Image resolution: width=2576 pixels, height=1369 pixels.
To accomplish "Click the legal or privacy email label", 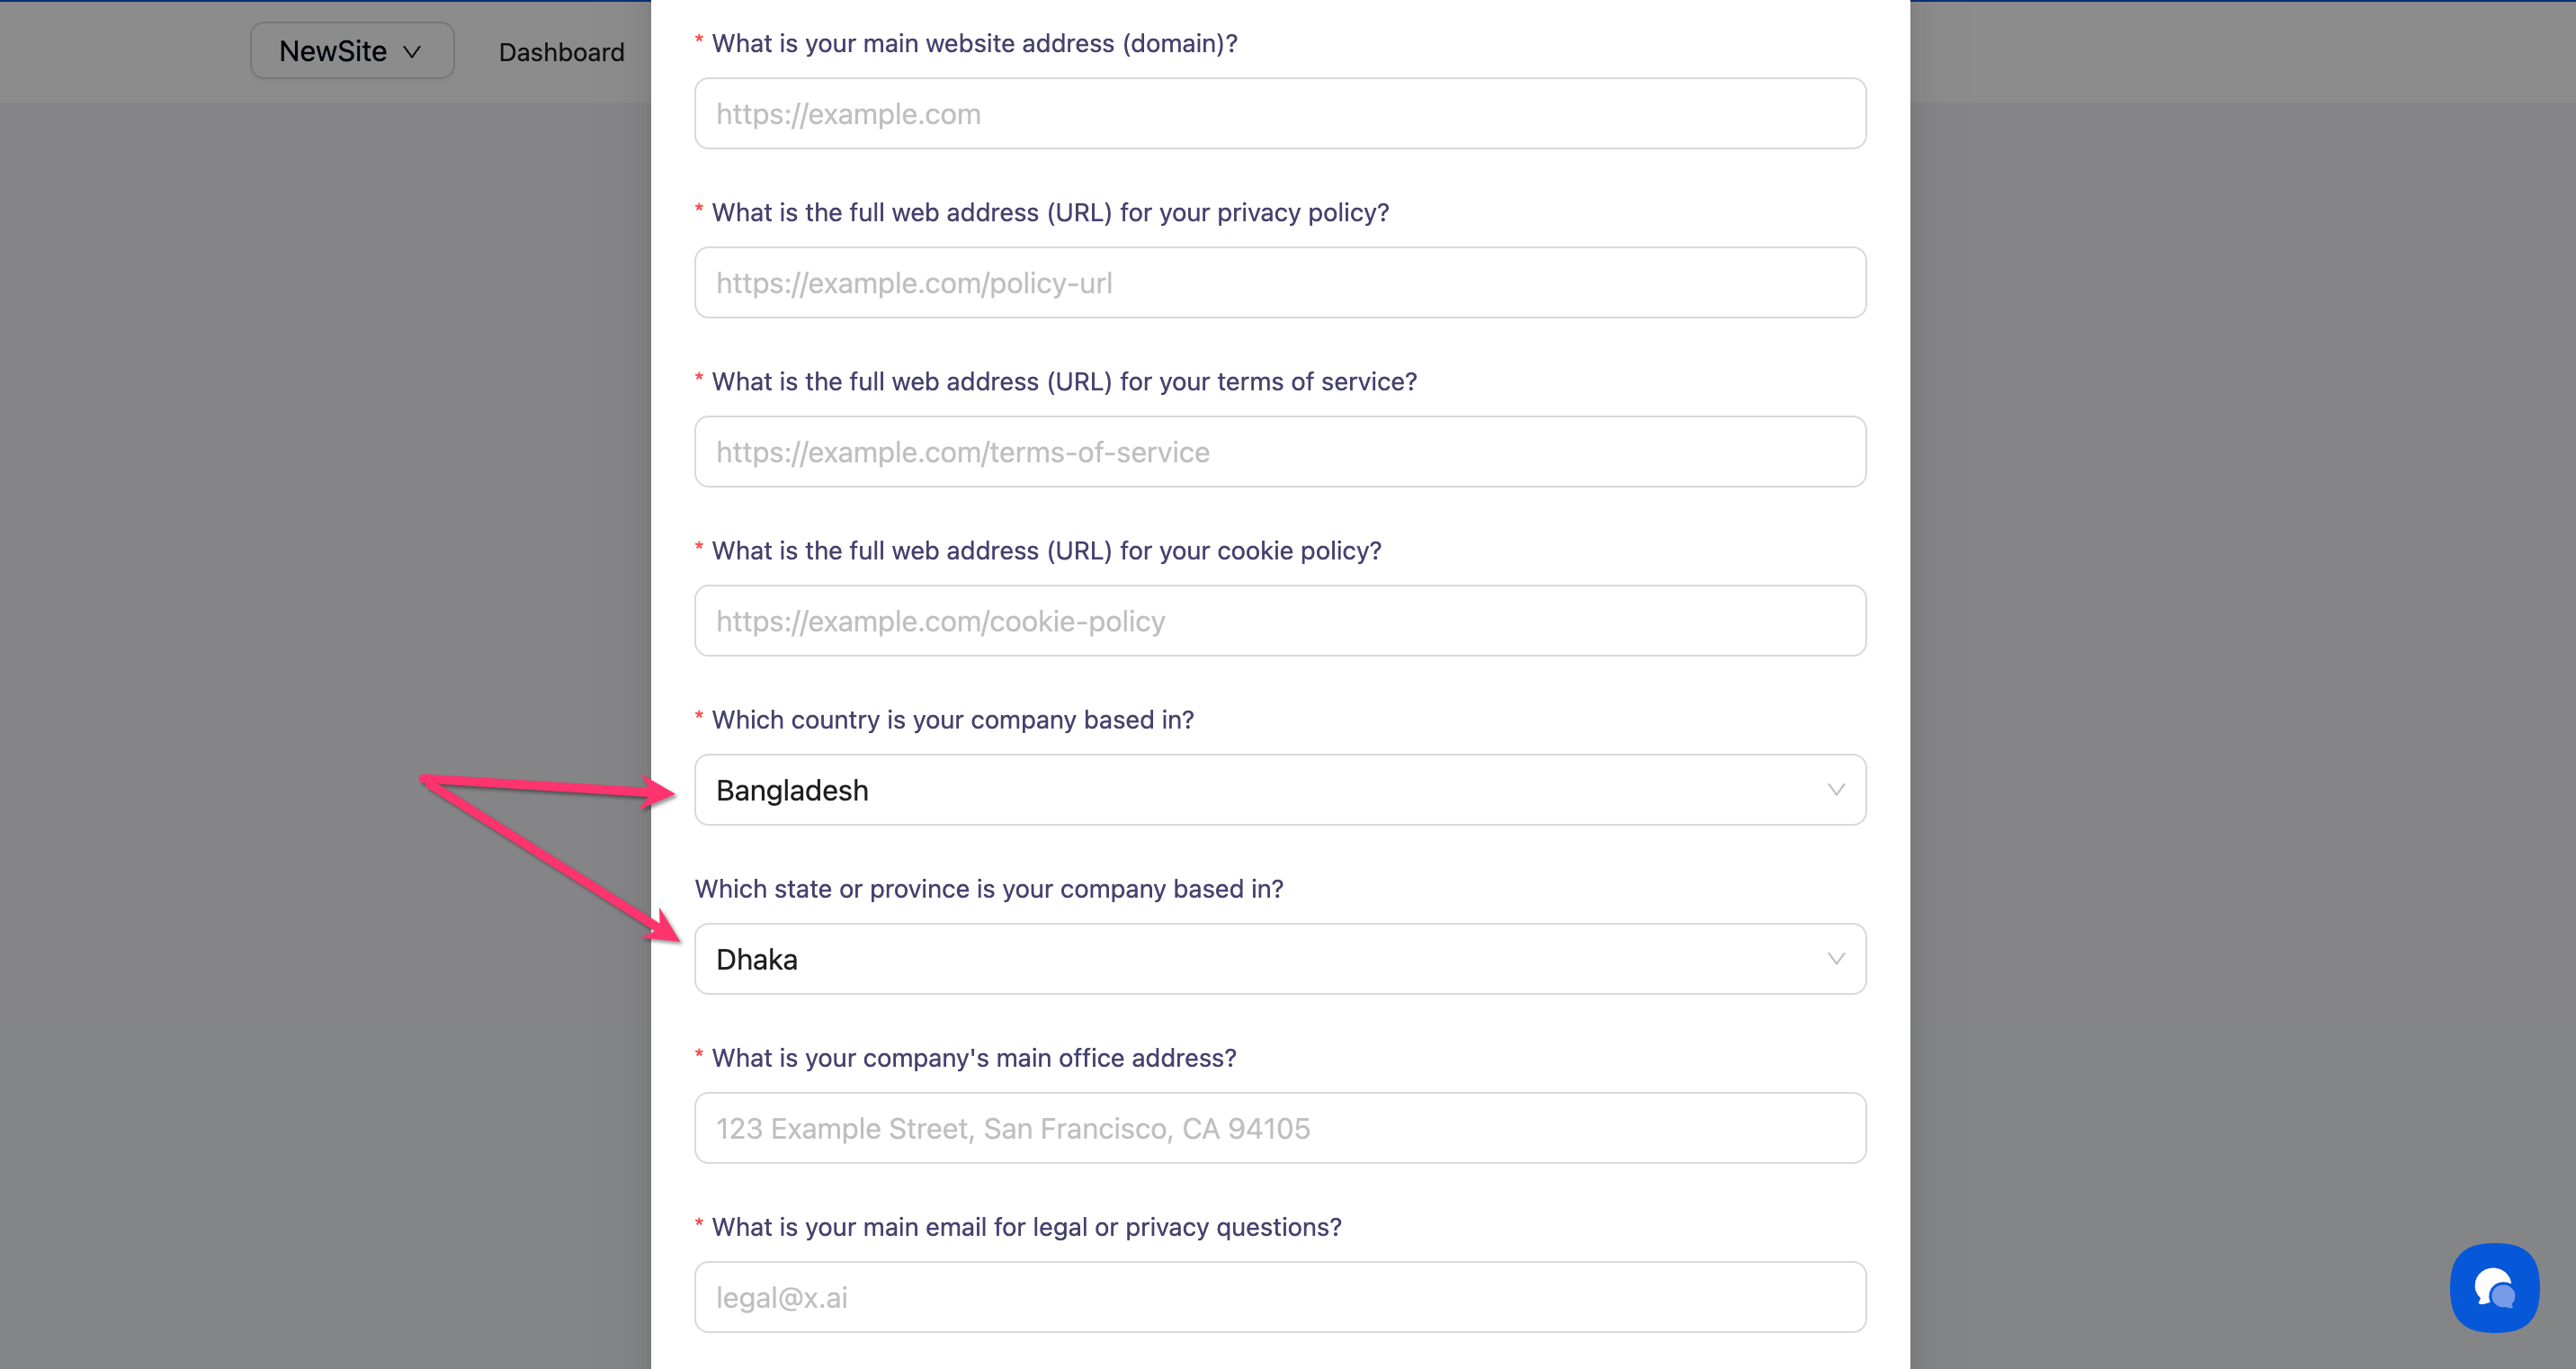I will pyautogui.click(x=1026, y=1227).
